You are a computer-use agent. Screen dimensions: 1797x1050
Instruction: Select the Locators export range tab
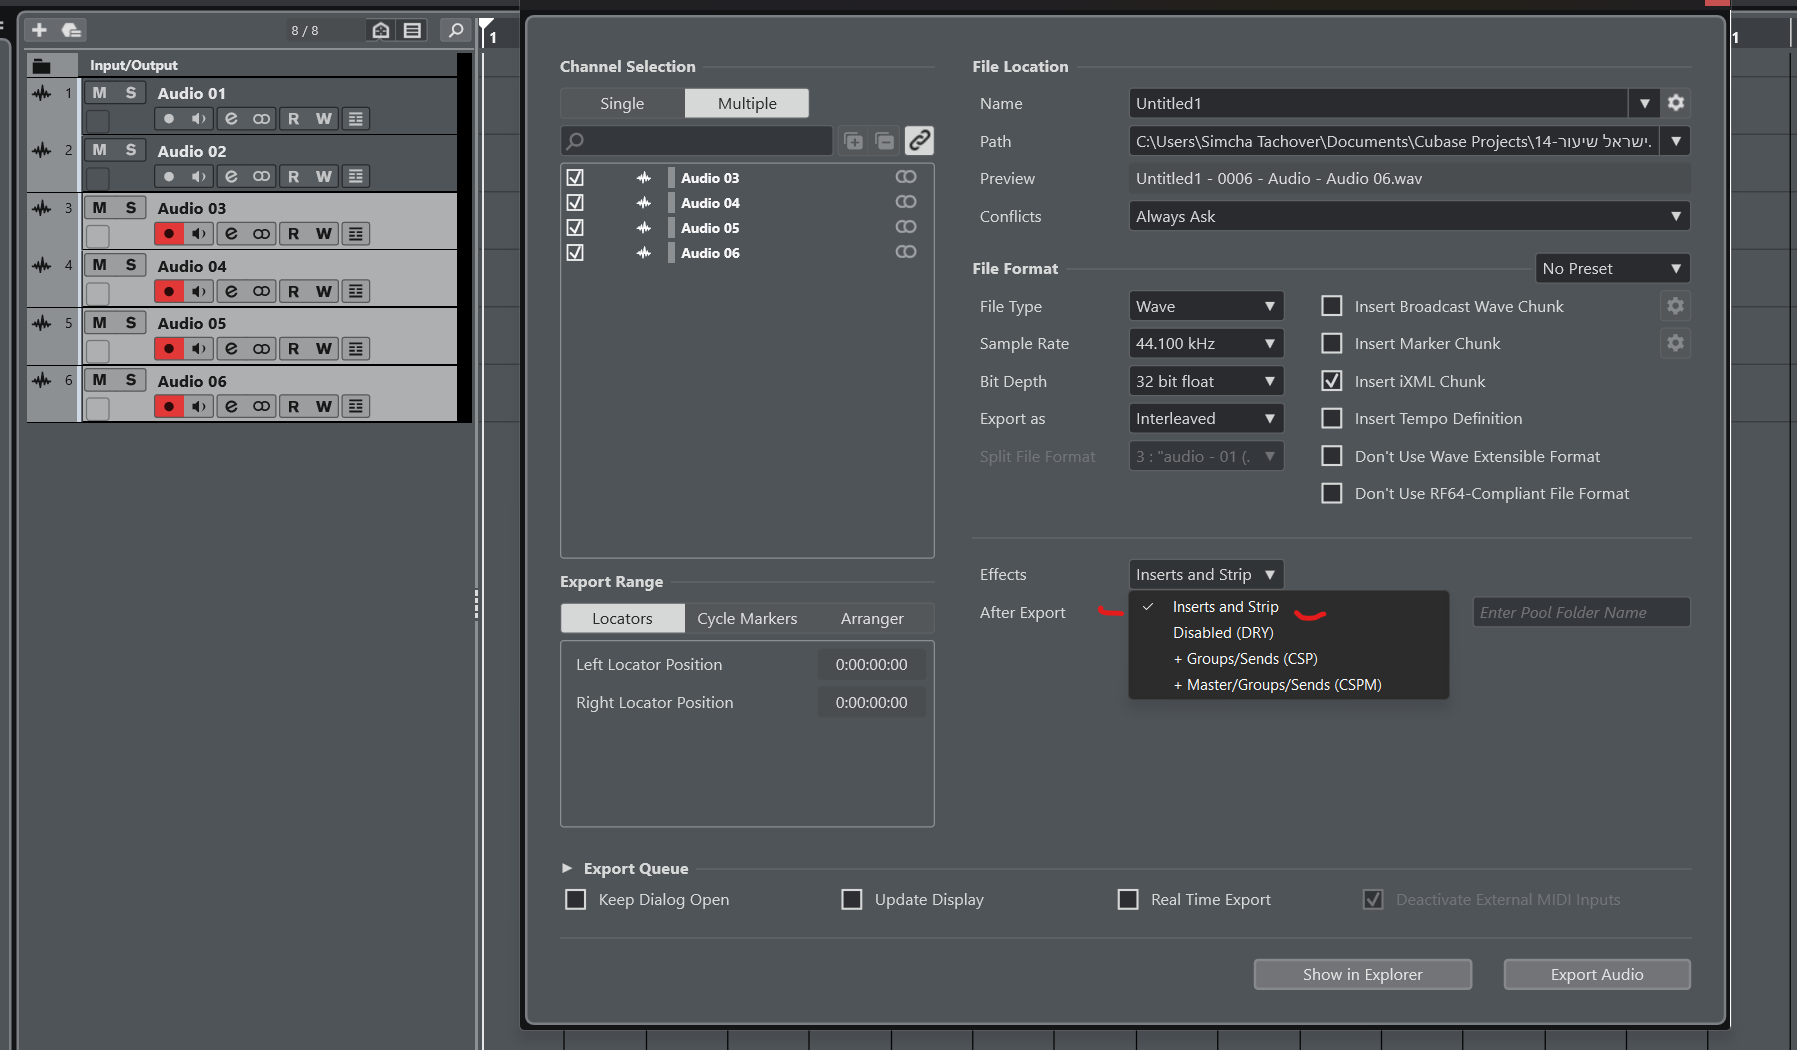click(622, 618)
